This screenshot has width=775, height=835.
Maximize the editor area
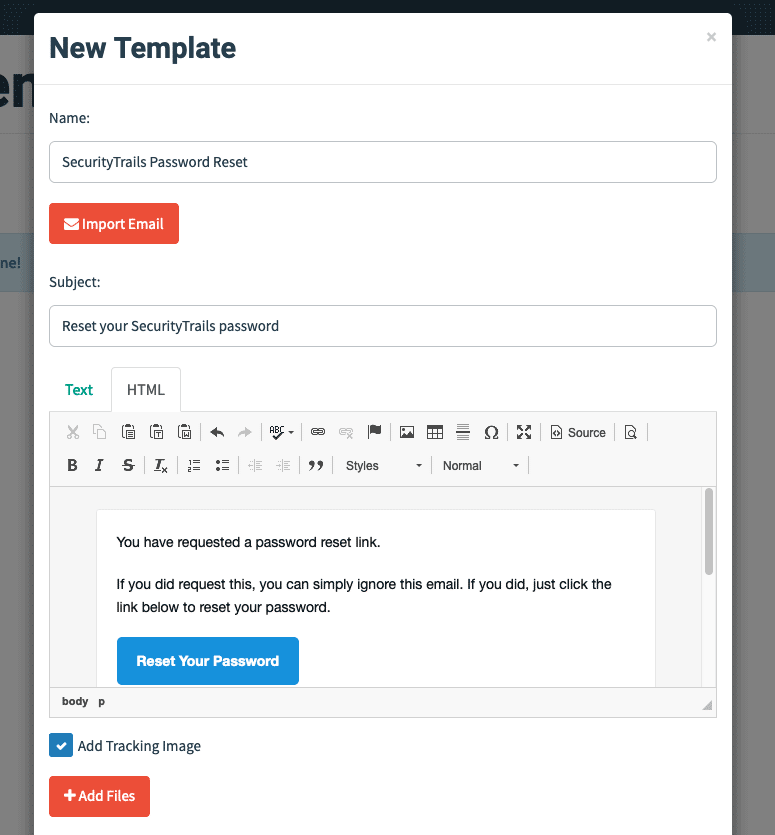(x=524, y=432)
